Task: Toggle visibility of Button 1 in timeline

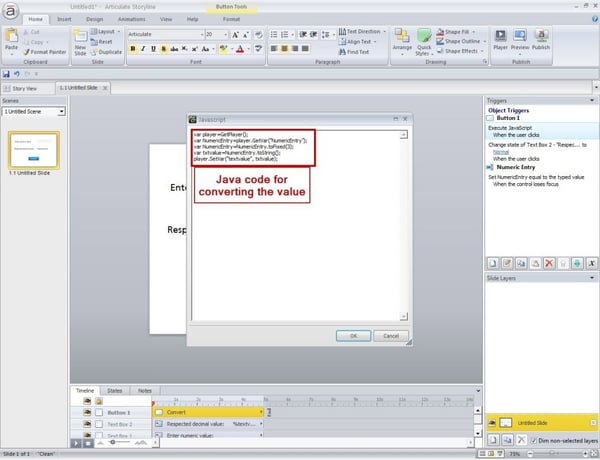Action: [87, 413]
